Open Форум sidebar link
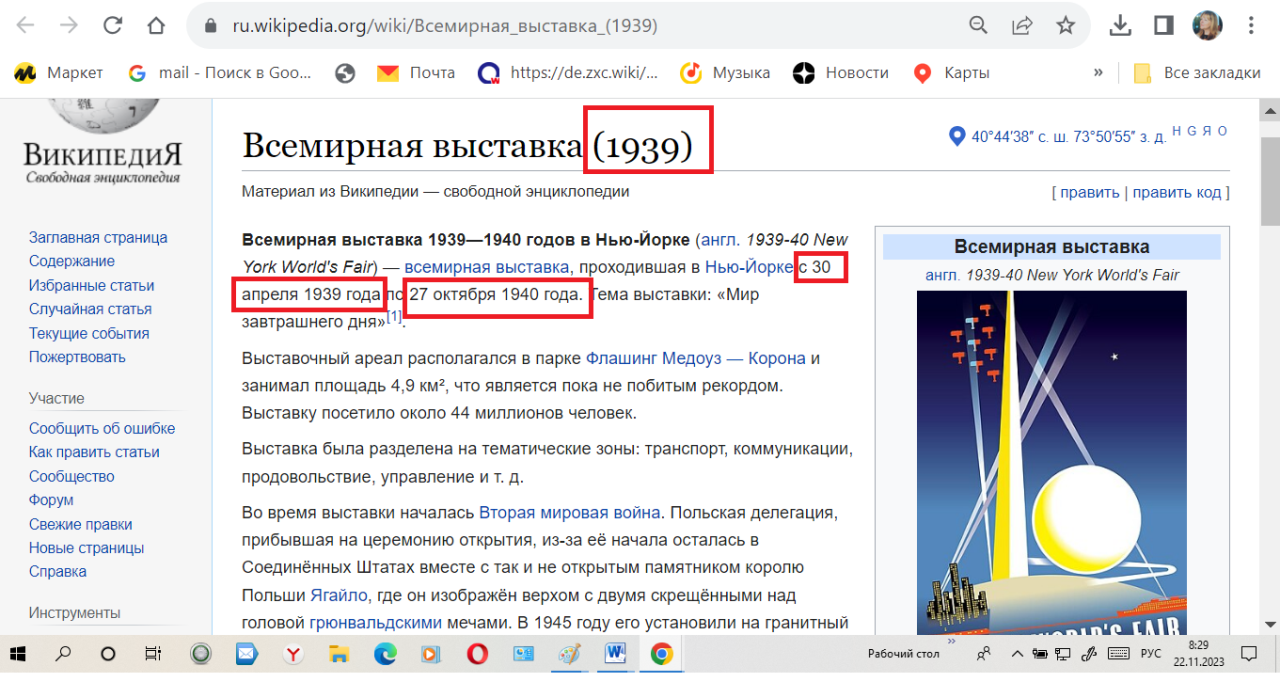This screenshot has width=1280, height=682. (x=51, y=500)
